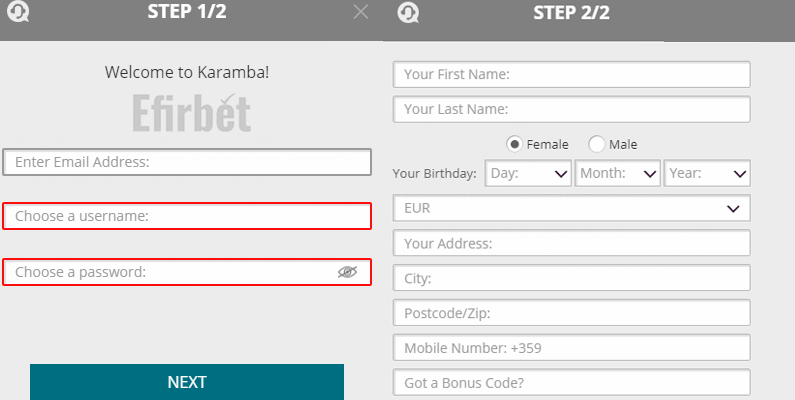Click the chat support icon in Step 1 header
Screen dimensions: 795x400
18,12
